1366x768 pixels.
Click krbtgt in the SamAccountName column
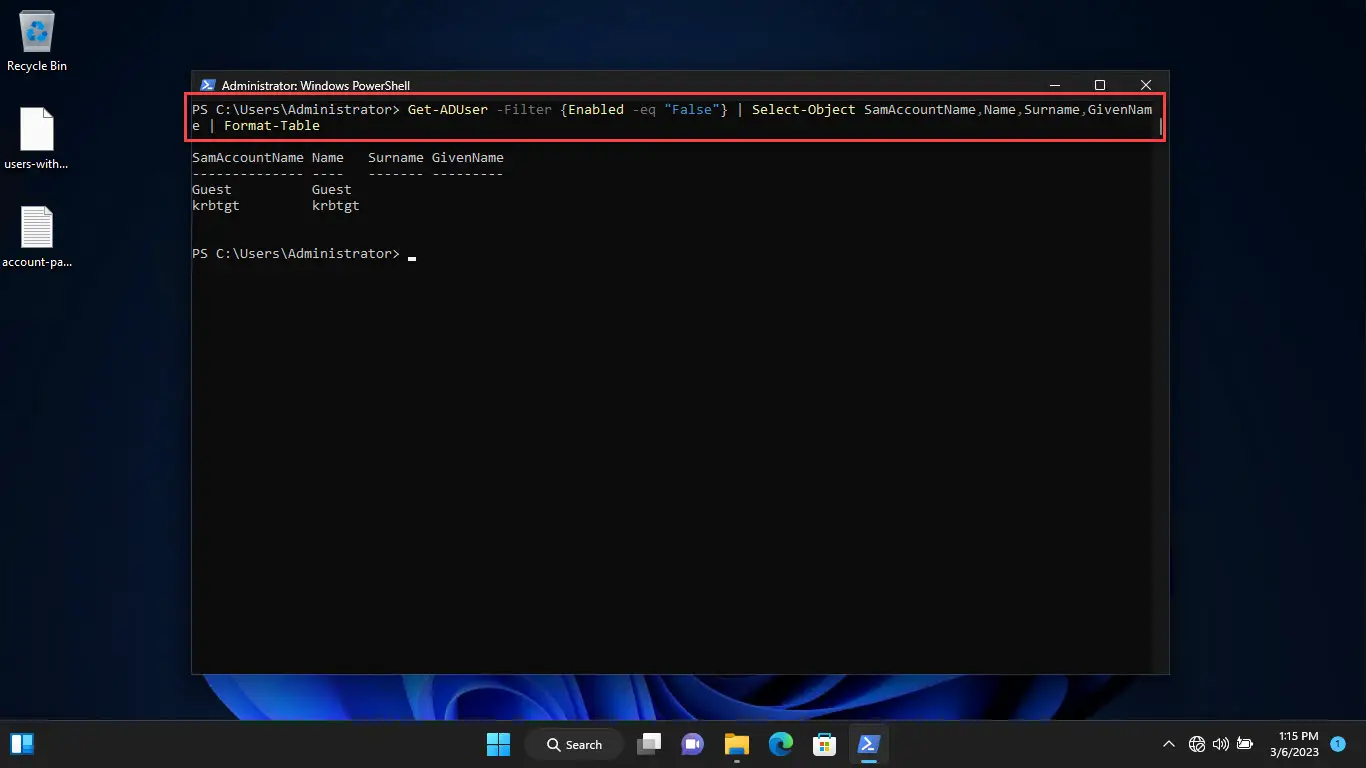tap(216, 205)
